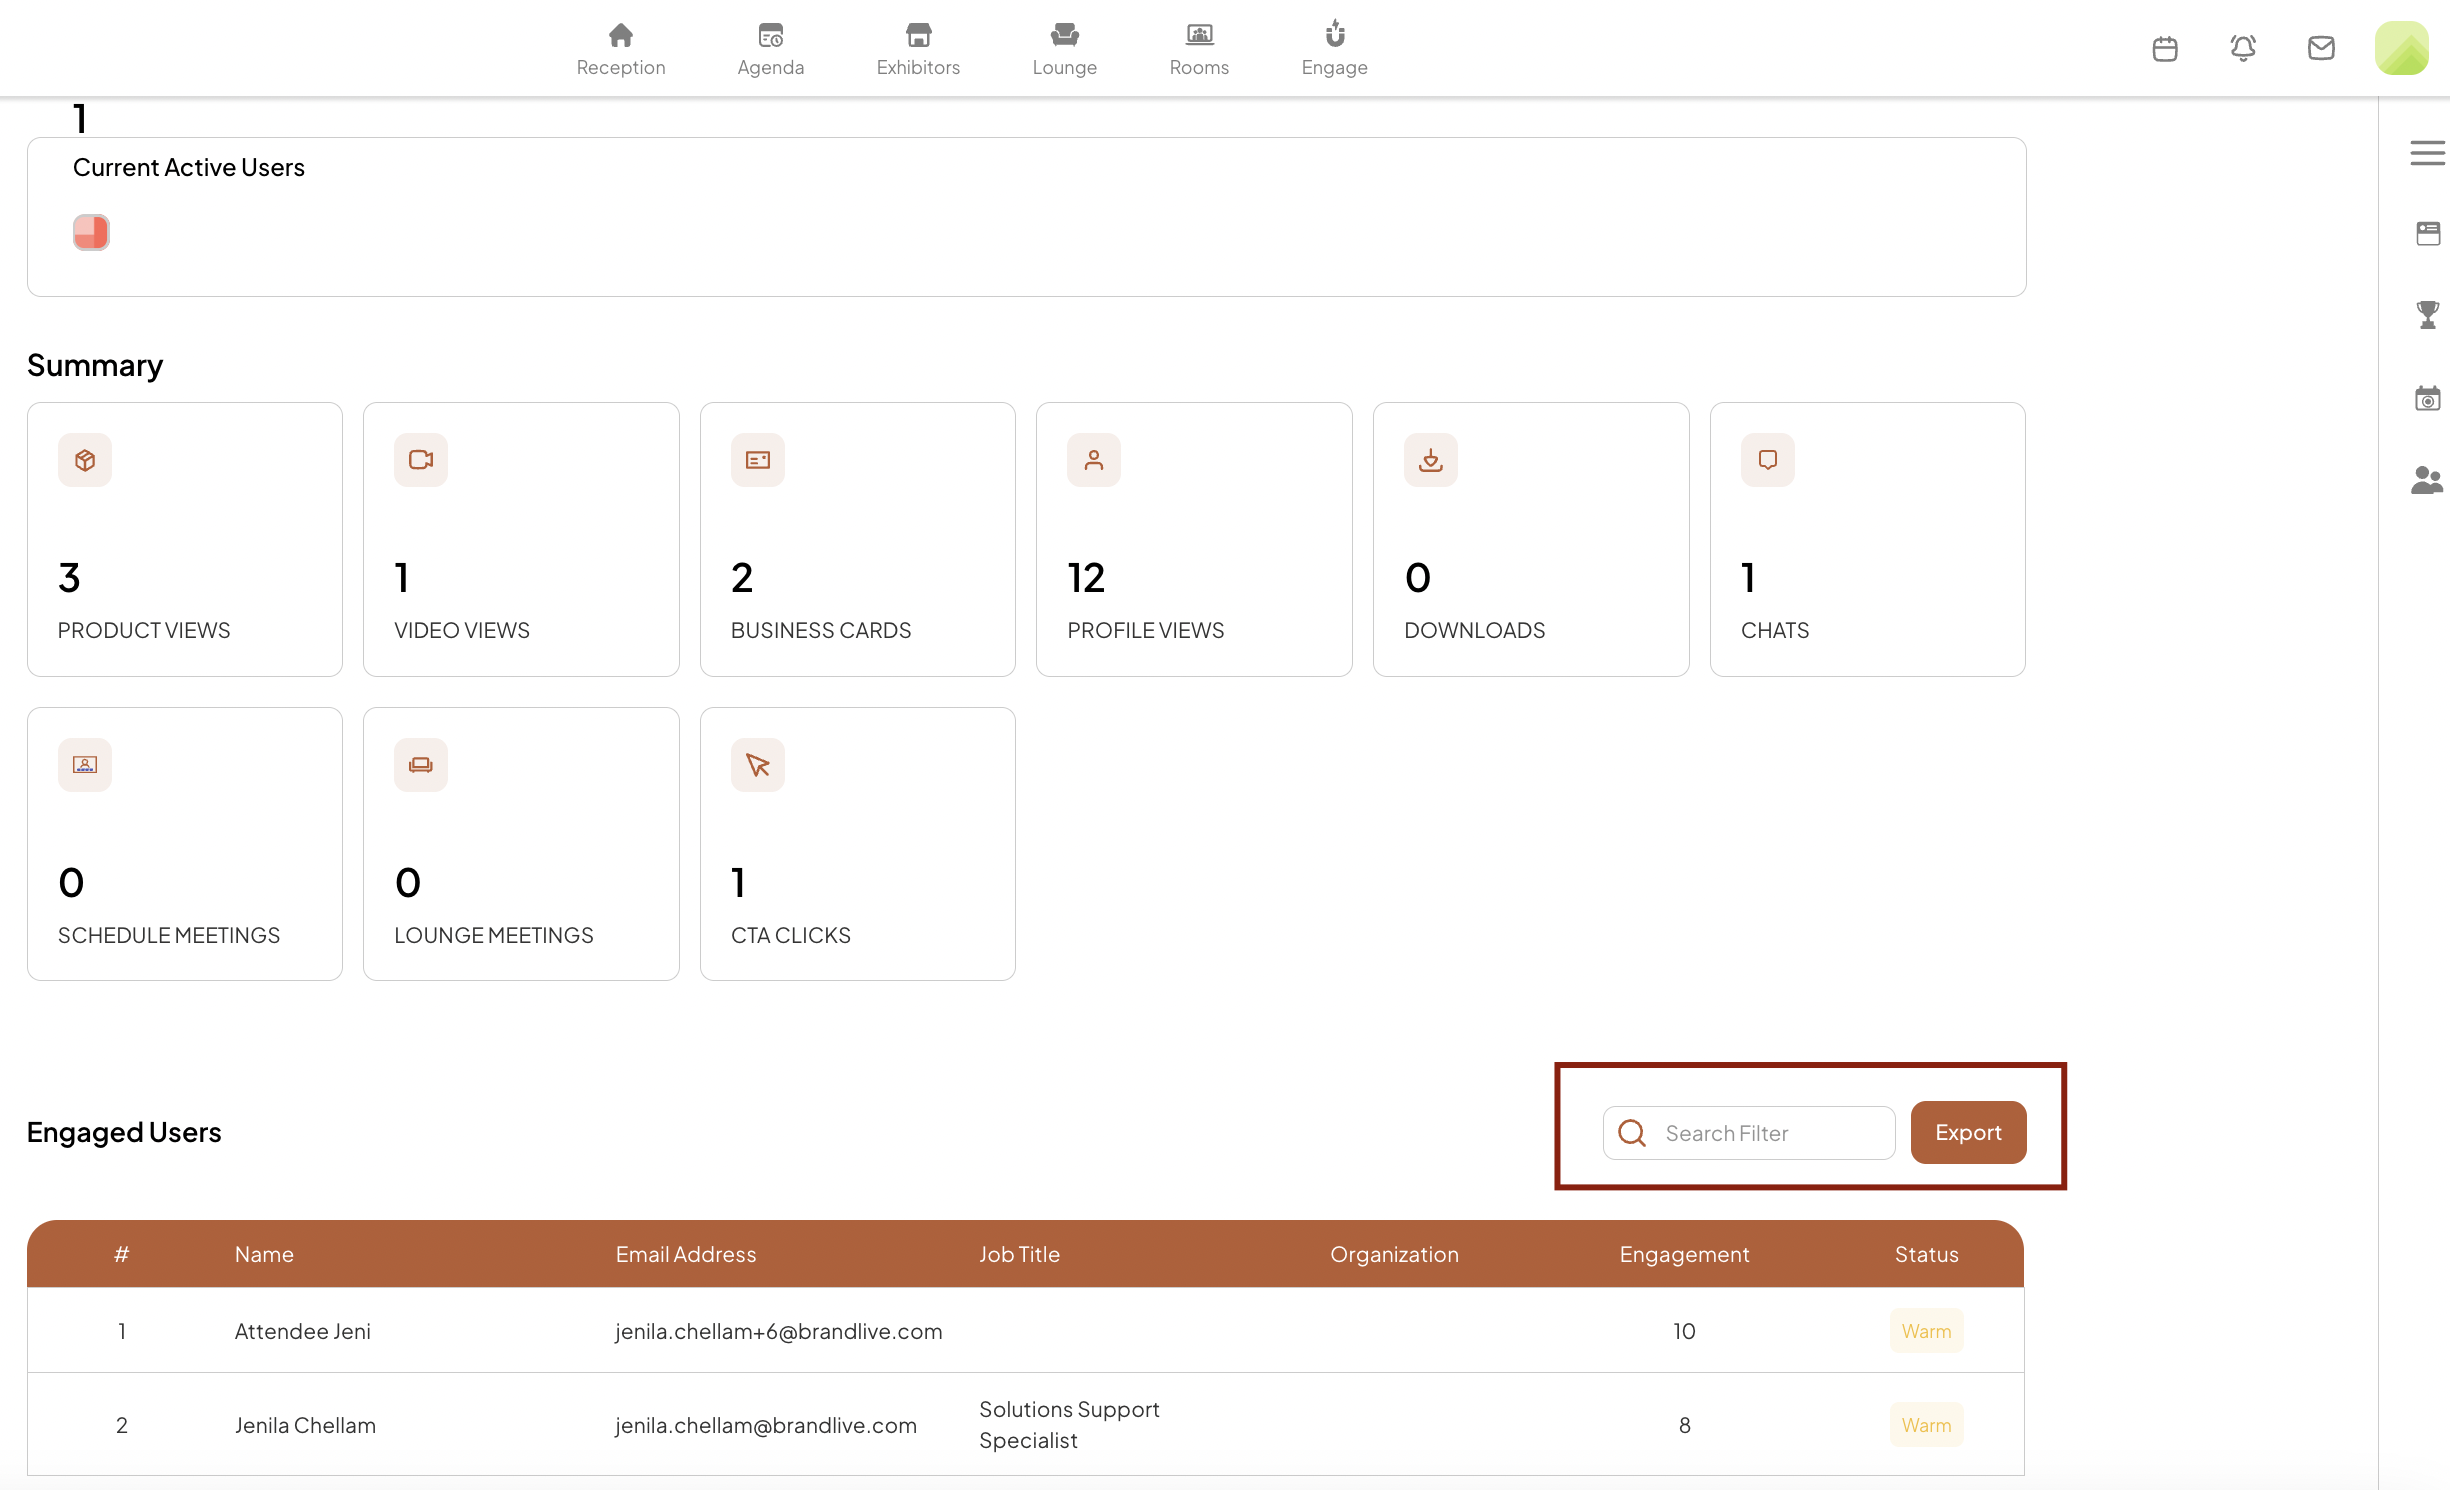Select the Jenila Chellam name cell
The width and height of the screenshot is (2450, 1490).
point(305,1425)
